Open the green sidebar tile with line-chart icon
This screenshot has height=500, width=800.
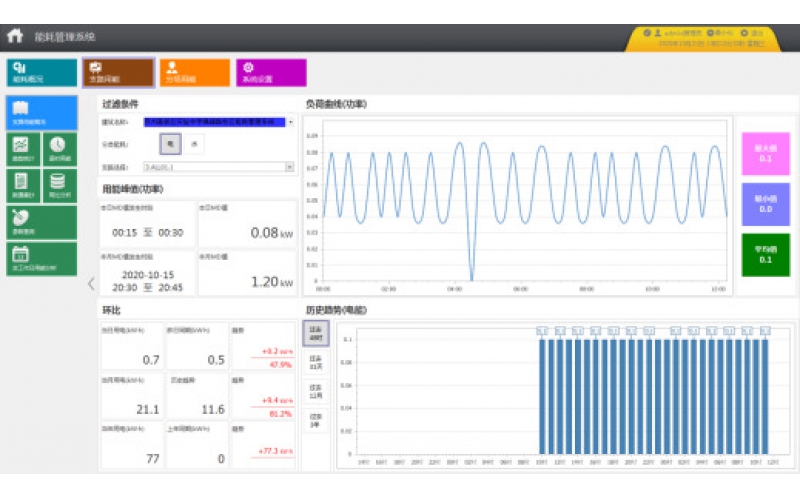coord(22,150)
